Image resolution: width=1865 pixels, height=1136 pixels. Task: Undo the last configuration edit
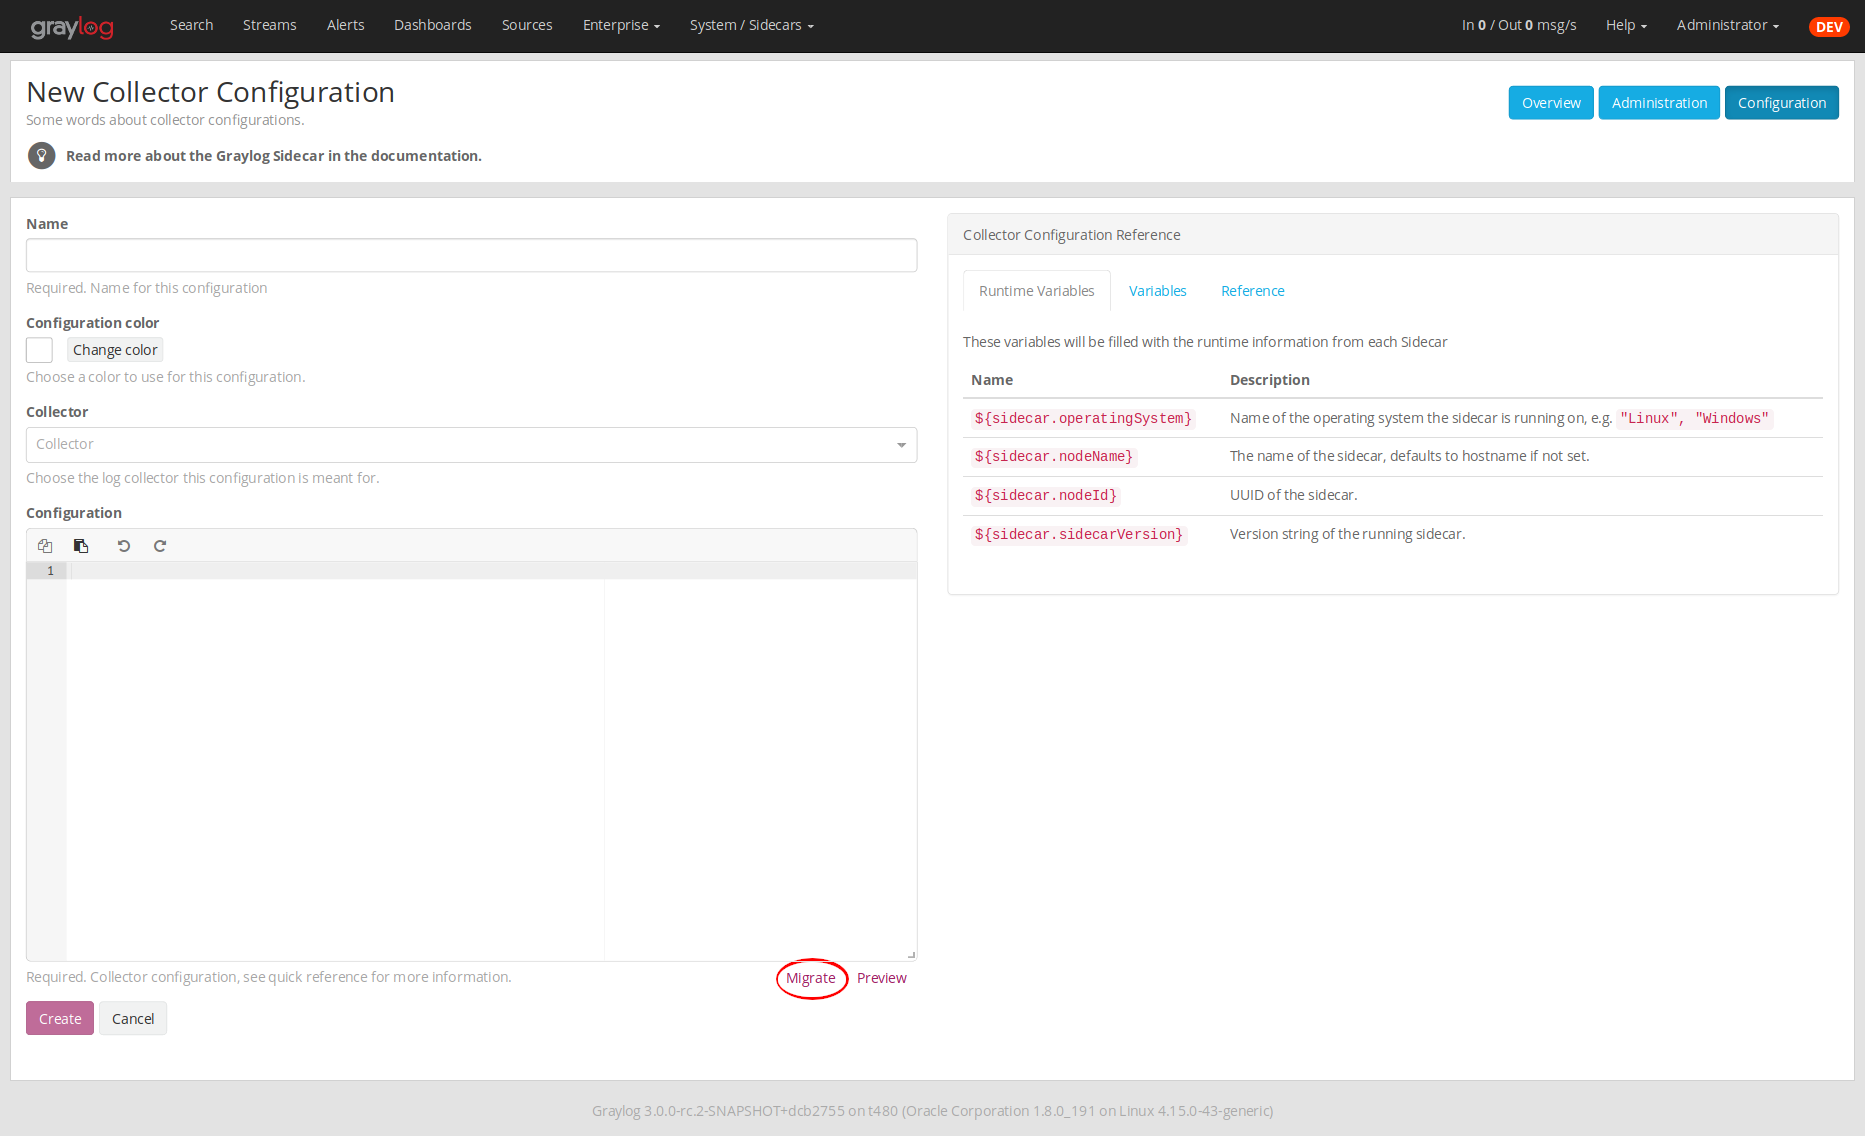pos(124,546)
